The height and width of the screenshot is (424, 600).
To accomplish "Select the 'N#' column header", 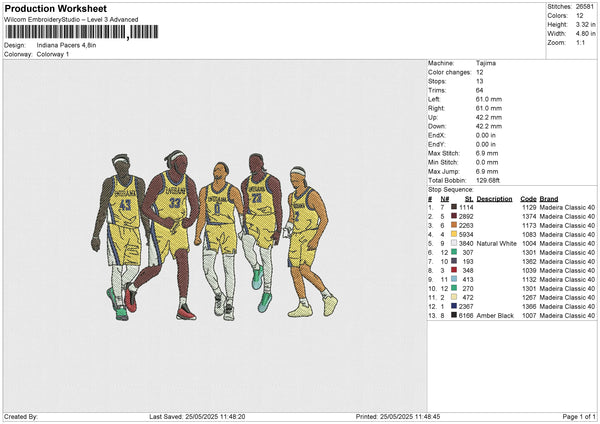I will coord(445,199).
